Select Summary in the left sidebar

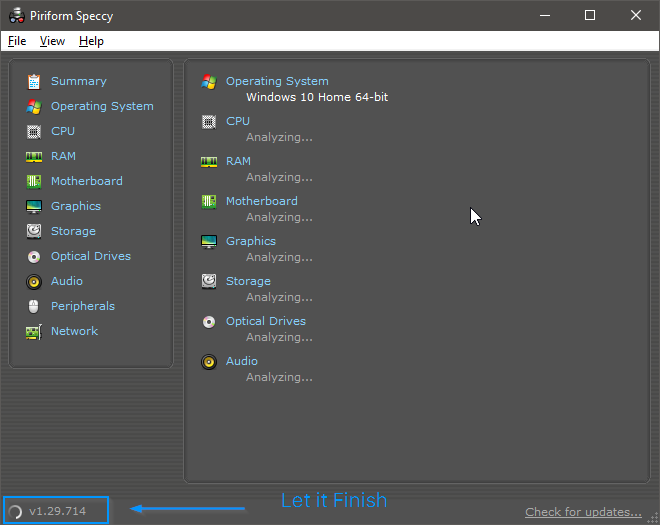click(x=79, y=81)
